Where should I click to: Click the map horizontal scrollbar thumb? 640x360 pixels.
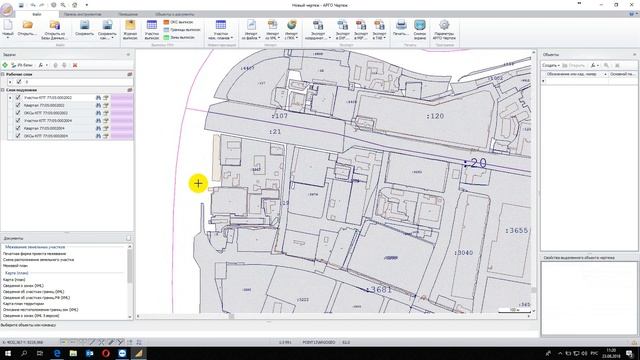pos(231,316)
